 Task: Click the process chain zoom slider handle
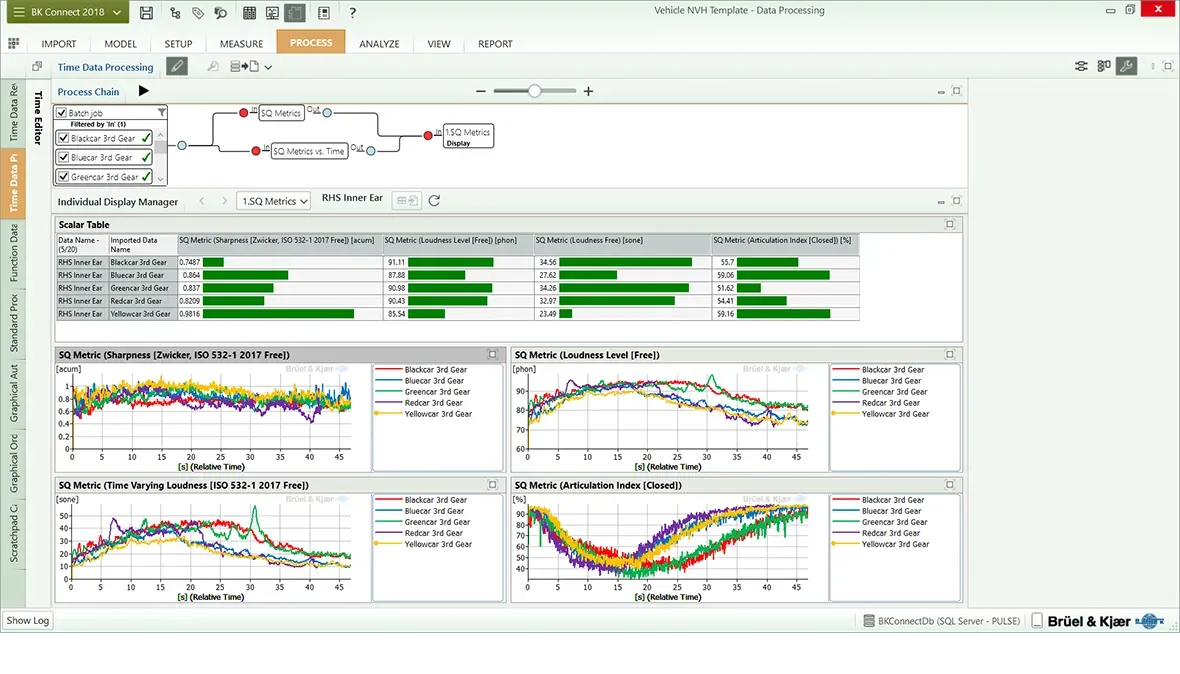535,91
